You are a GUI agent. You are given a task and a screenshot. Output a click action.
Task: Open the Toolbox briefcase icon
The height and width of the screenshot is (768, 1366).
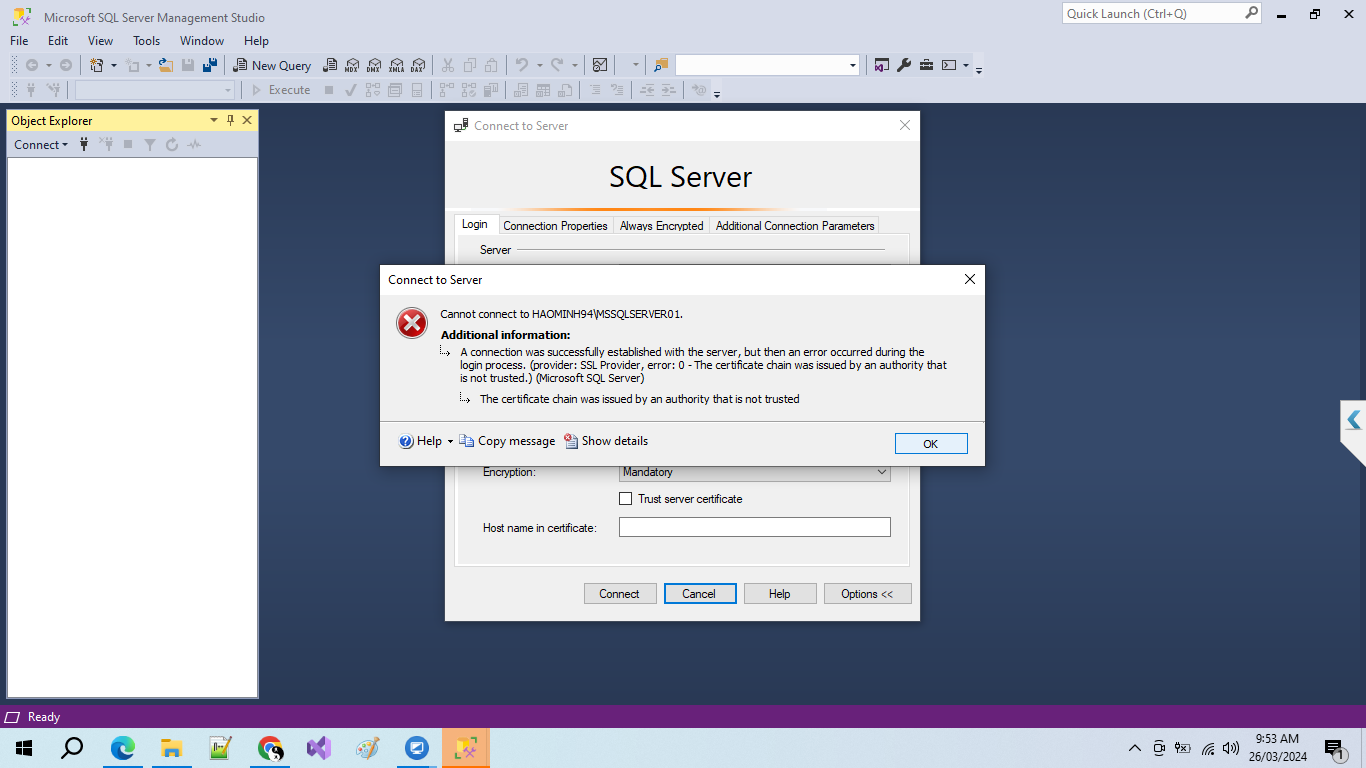point(927,65)
